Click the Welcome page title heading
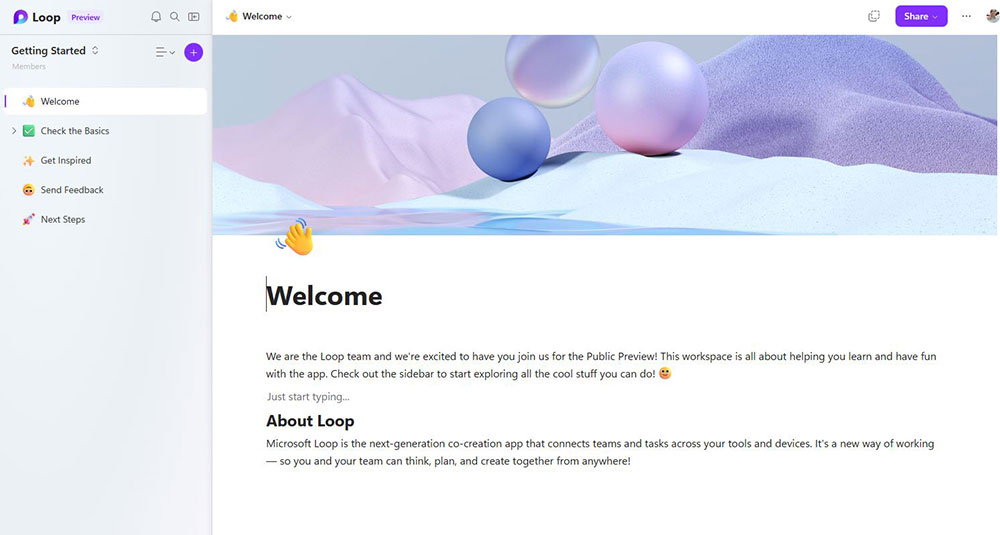Viewport: 1000px width, 535px height. [x=324, y=296]
